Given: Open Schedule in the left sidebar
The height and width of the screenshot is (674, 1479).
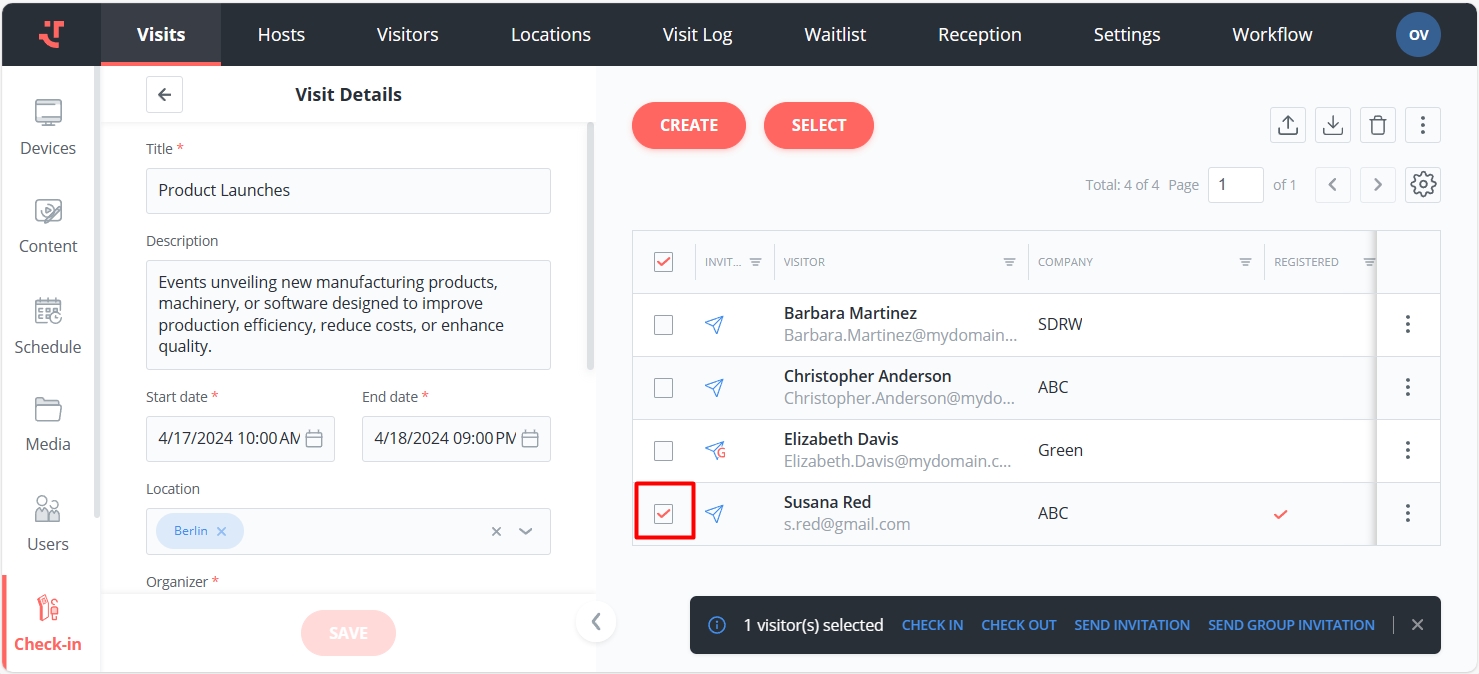Looking at the screenshot, I should pyautogui.click(x=48, y=326).
